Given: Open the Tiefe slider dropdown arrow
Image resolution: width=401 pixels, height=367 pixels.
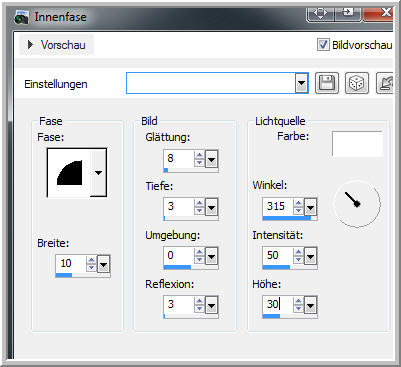Looking at the screenshot, I should coord(211,208).
